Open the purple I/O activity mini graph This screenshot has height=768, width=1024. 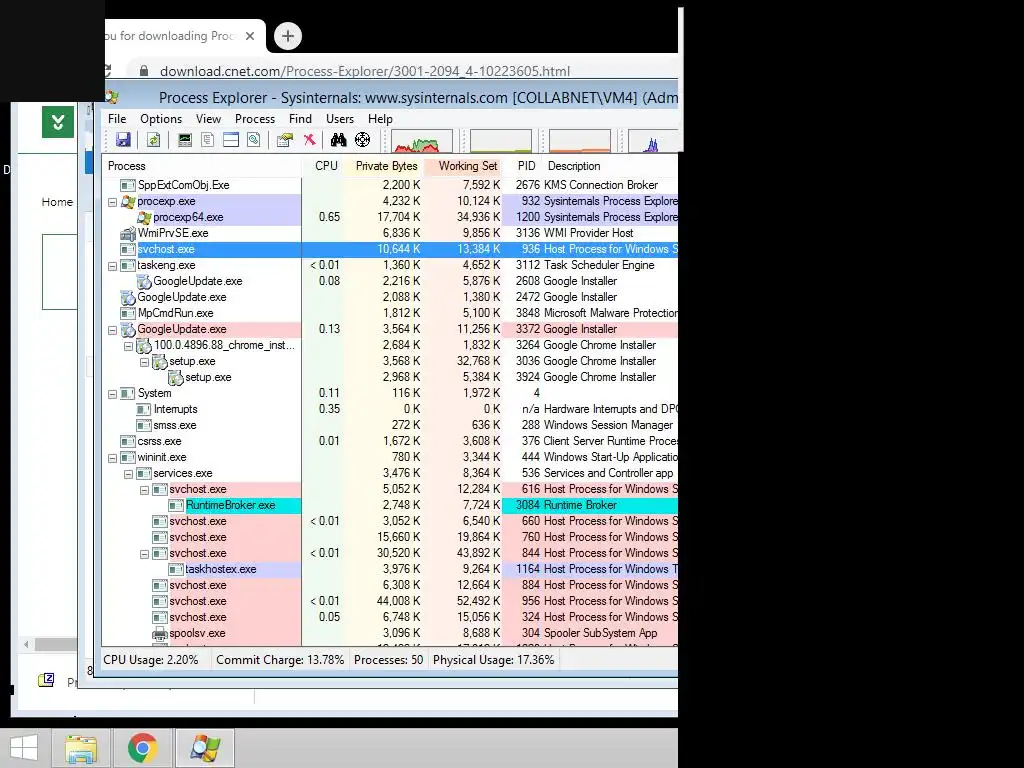coord(652,141)
